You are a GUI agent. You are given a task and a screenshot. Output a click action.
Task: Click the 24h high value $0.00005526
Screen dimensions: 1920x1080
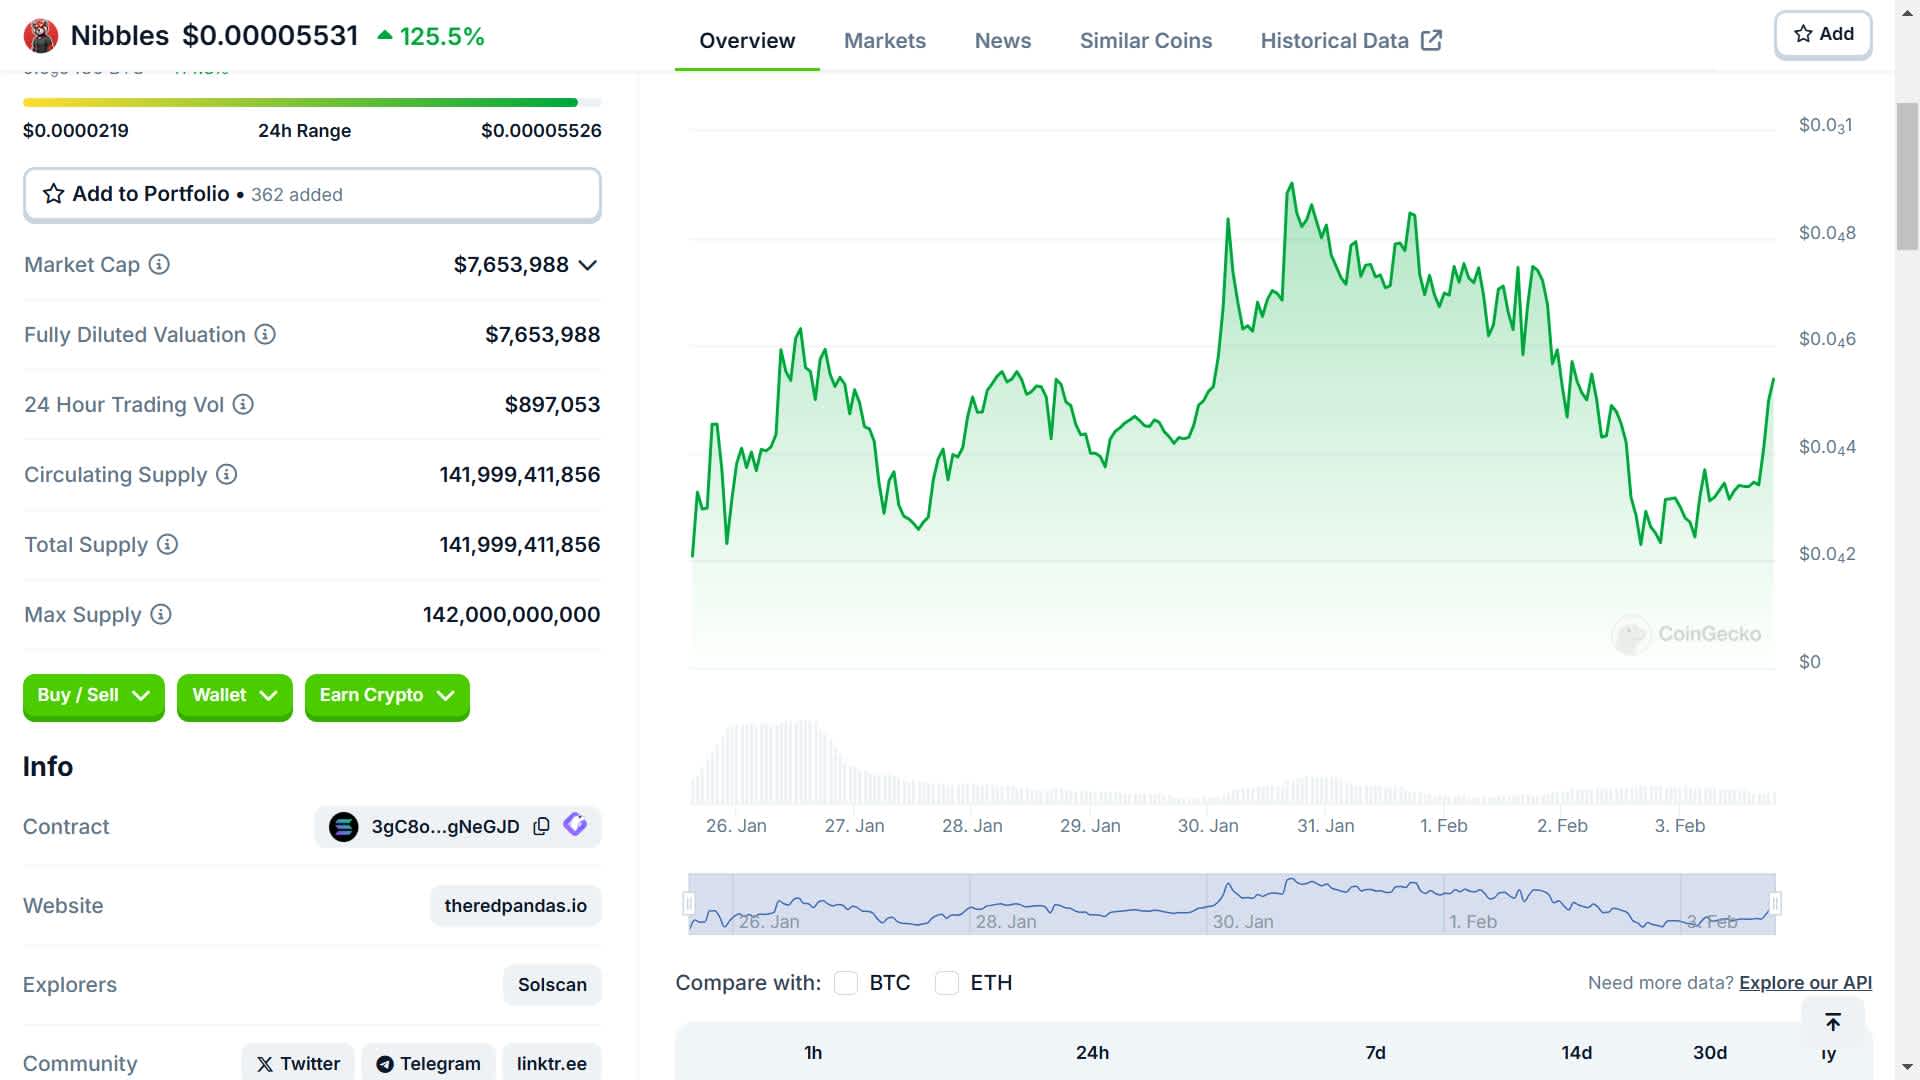(541, 131)
